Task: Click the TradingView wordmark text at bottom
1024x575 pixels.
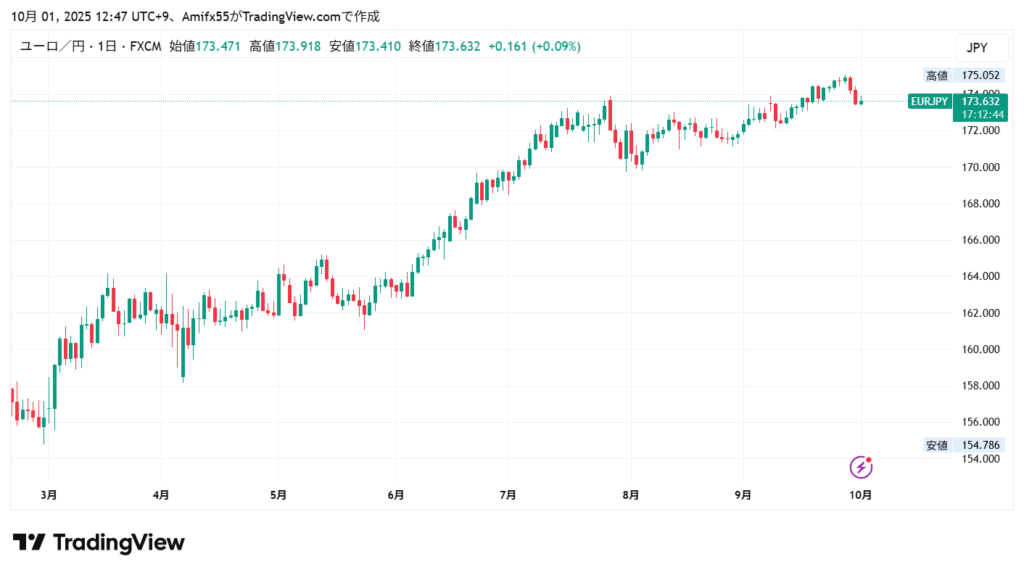Action: click(118, 543)
